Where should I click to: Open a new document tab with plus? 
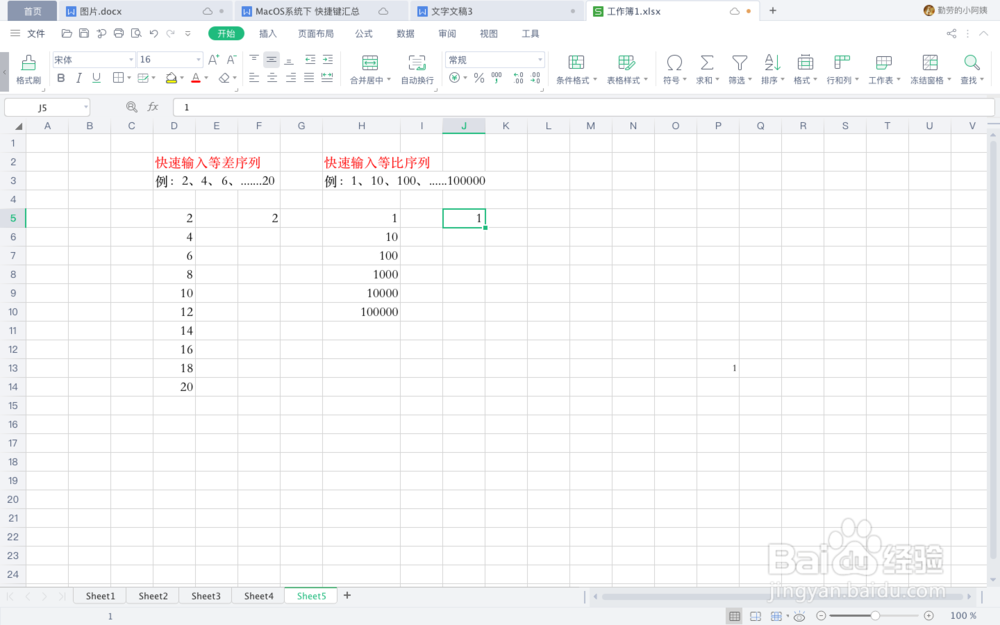click(x=772, y=11)
